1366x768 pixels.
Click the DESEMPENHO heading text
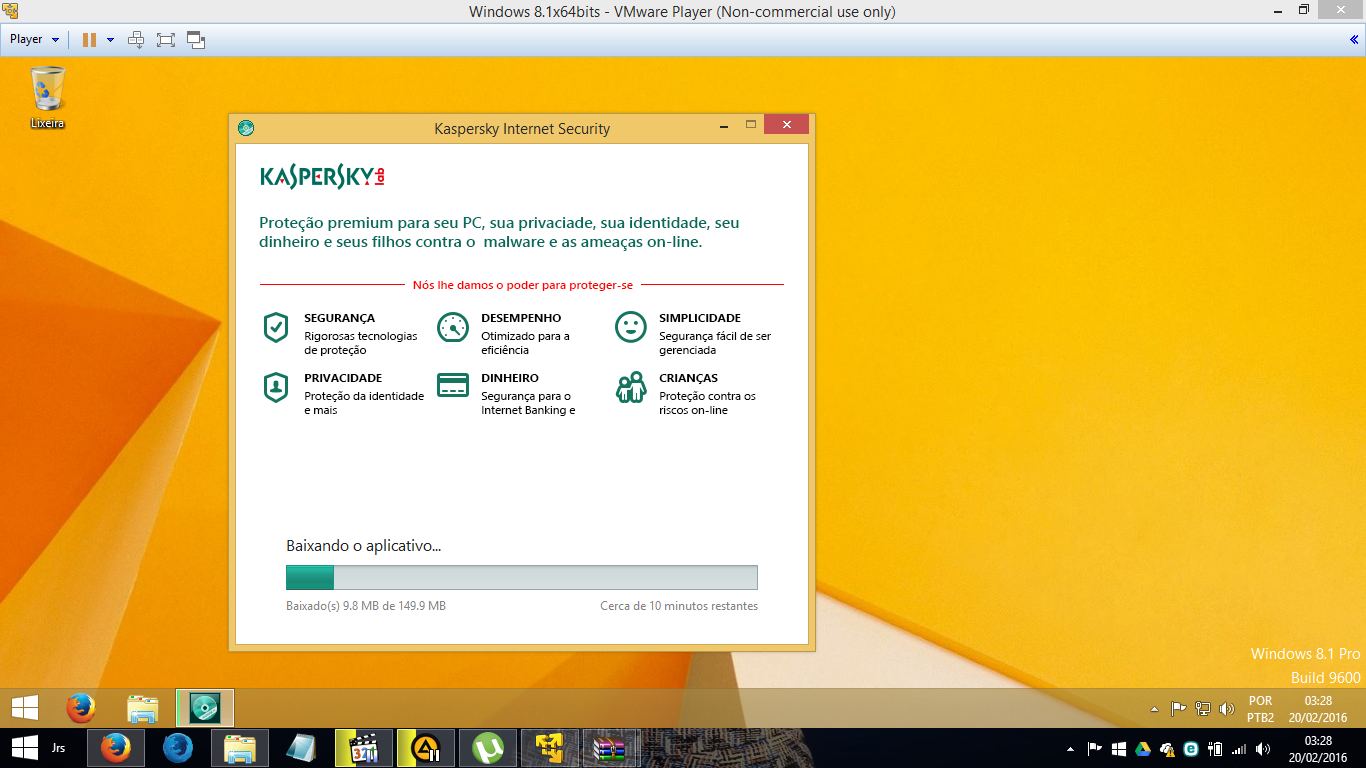coord(521,318)
